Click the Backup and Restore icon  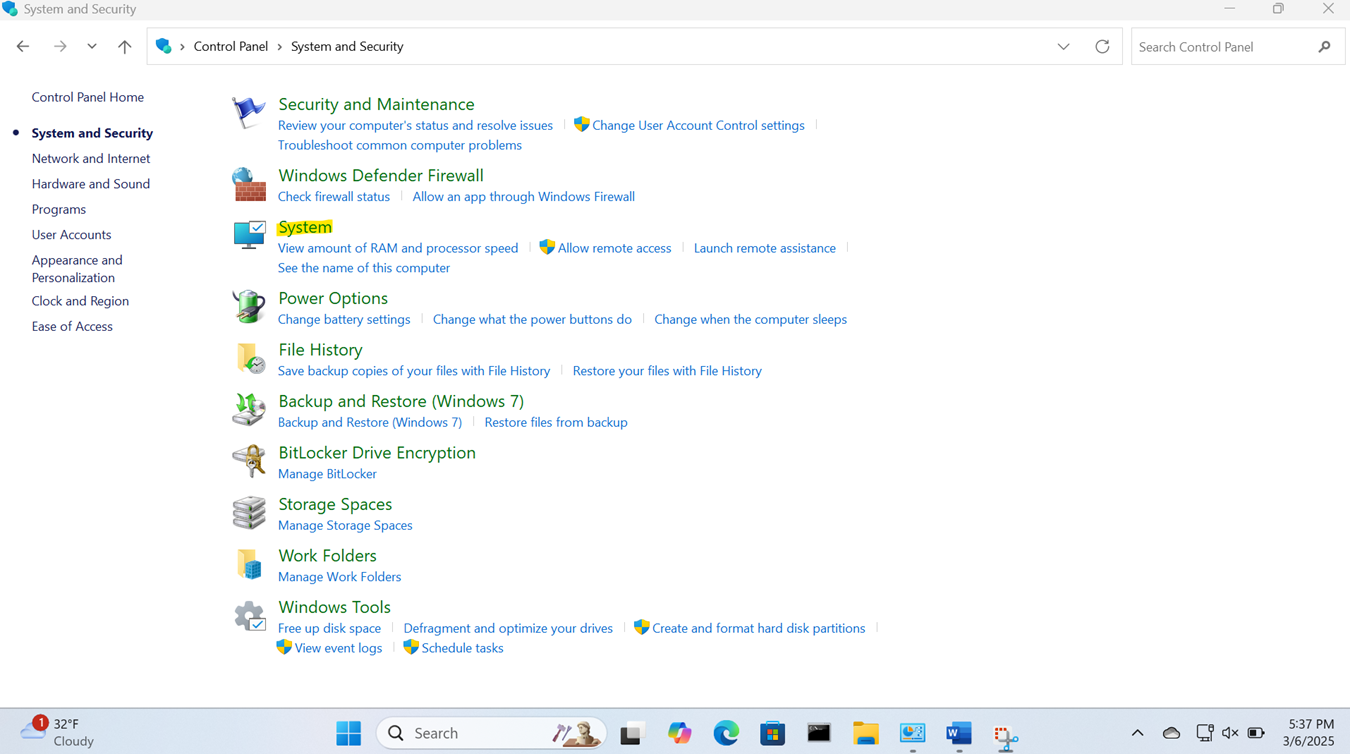[x=249, y=409]
